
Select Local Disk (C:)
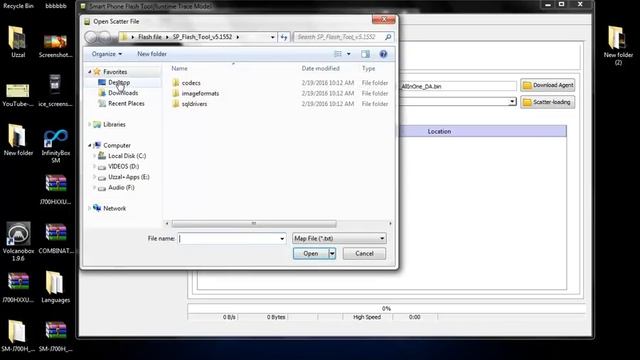pos(127,156)
